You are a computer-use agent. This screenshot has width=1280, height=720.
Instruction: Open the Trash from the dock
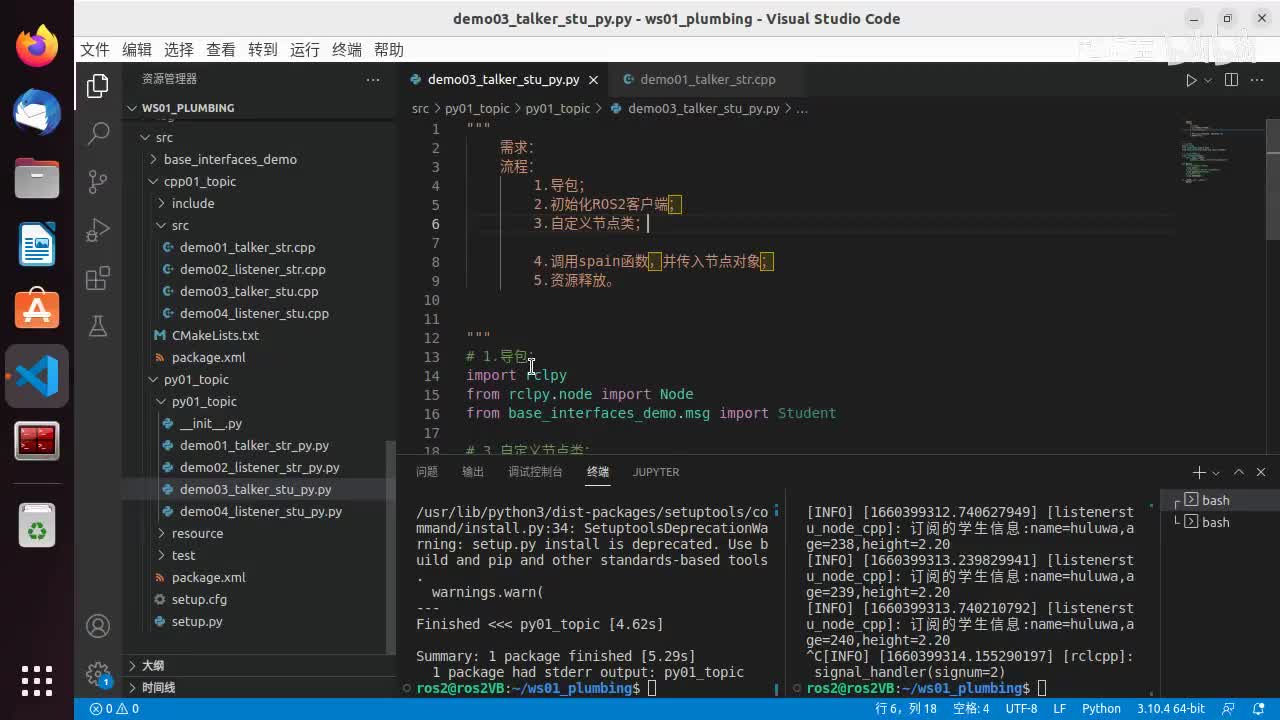pyautogui.click(x=37, y=525)
